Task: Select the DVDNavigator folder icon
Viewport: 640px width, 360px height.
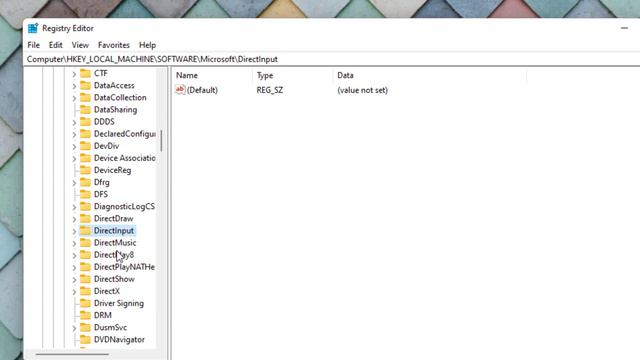Action: (85, 340)
